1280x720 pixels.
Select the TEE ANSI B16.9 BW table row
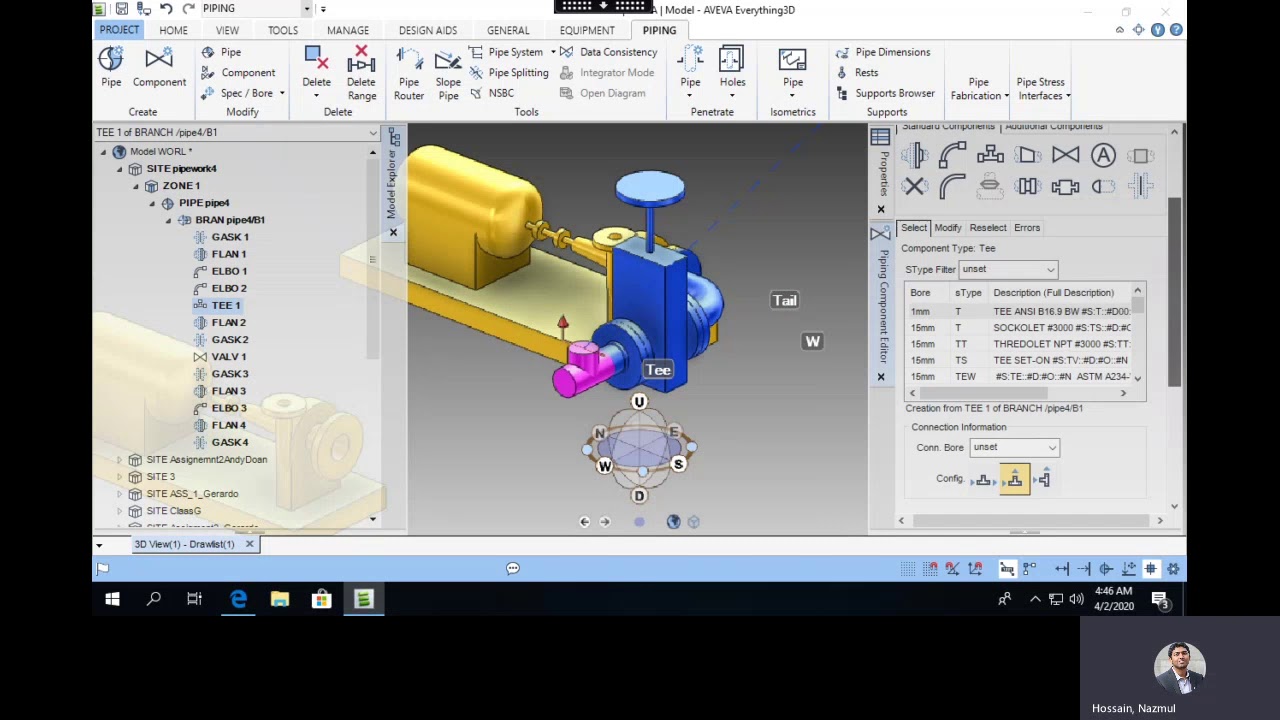click(1019, 312)
